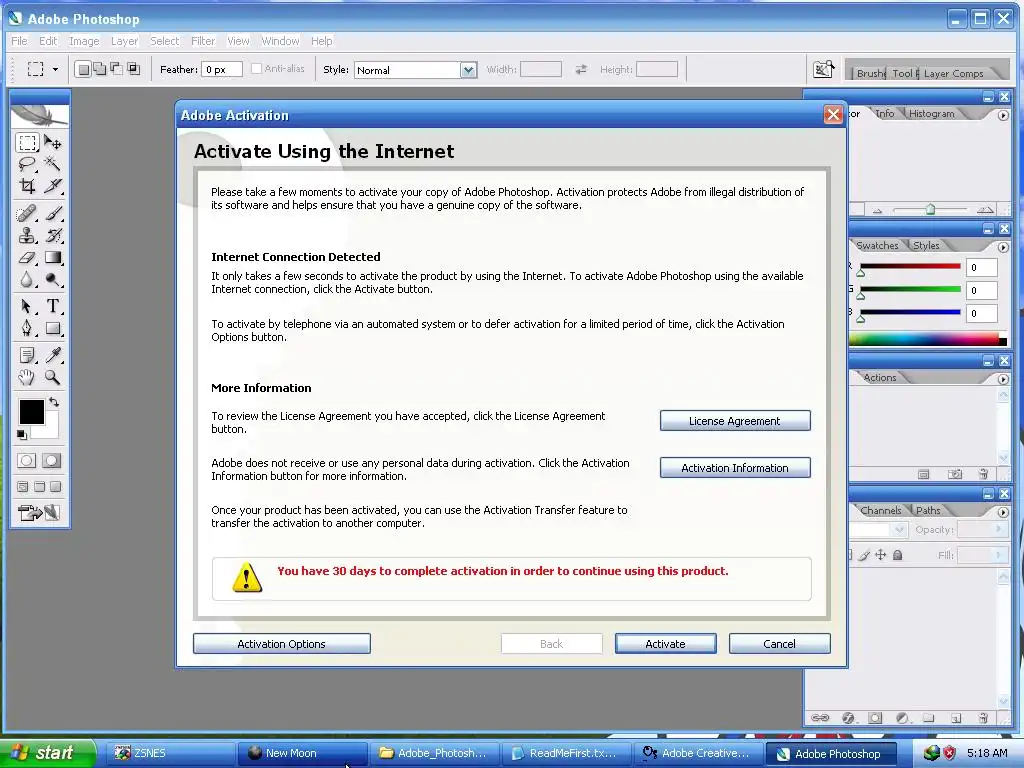Select the Type tool
Image resolution: width=1024 pixels, height=768 pixels.
tap(53, 306)
